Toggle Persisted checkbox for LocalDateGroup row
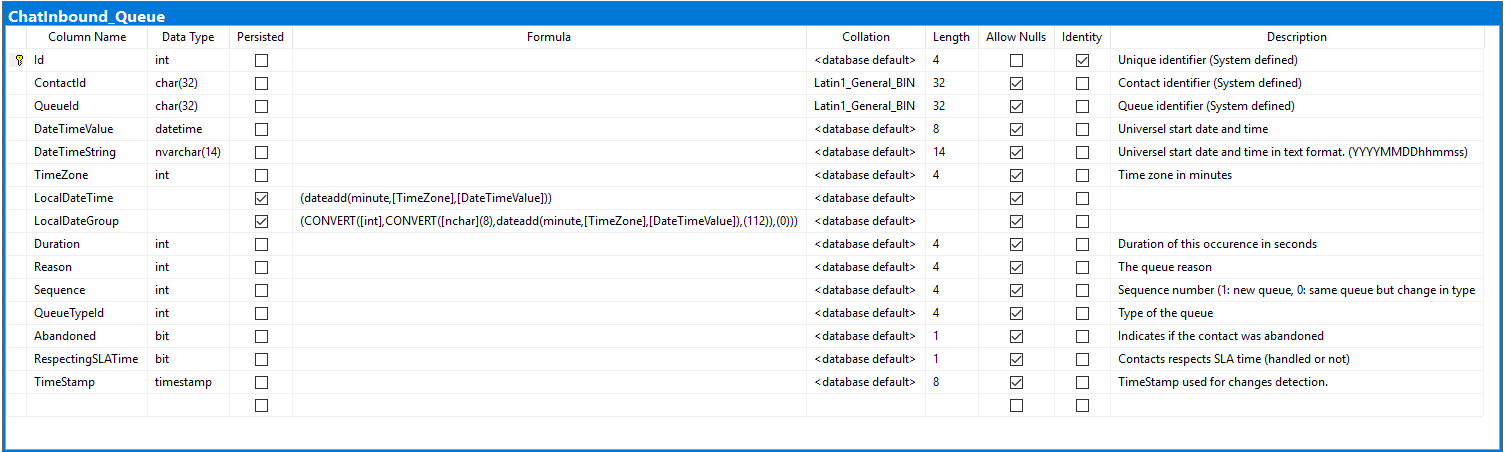The image size is (1505, 452). 261,221
